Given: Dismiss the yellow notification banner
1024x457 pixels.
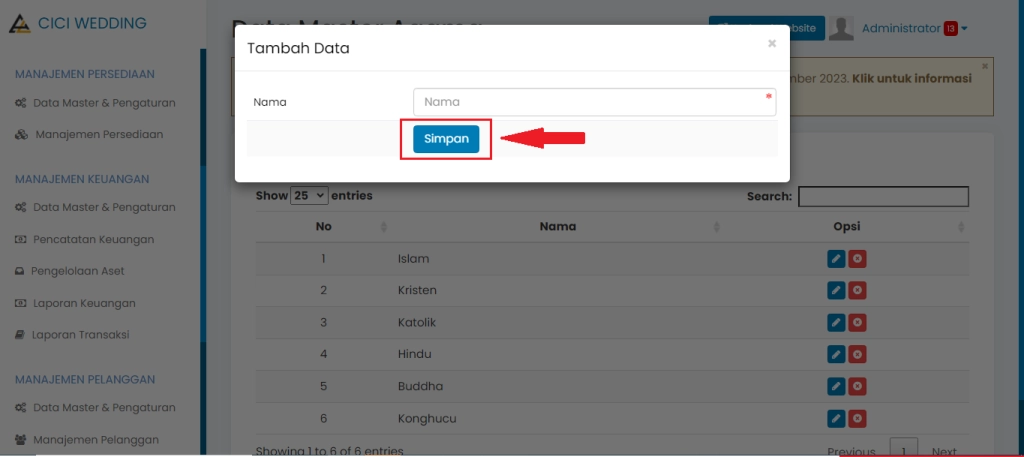Looking at the screenshot, I should (x=984, y=66).
